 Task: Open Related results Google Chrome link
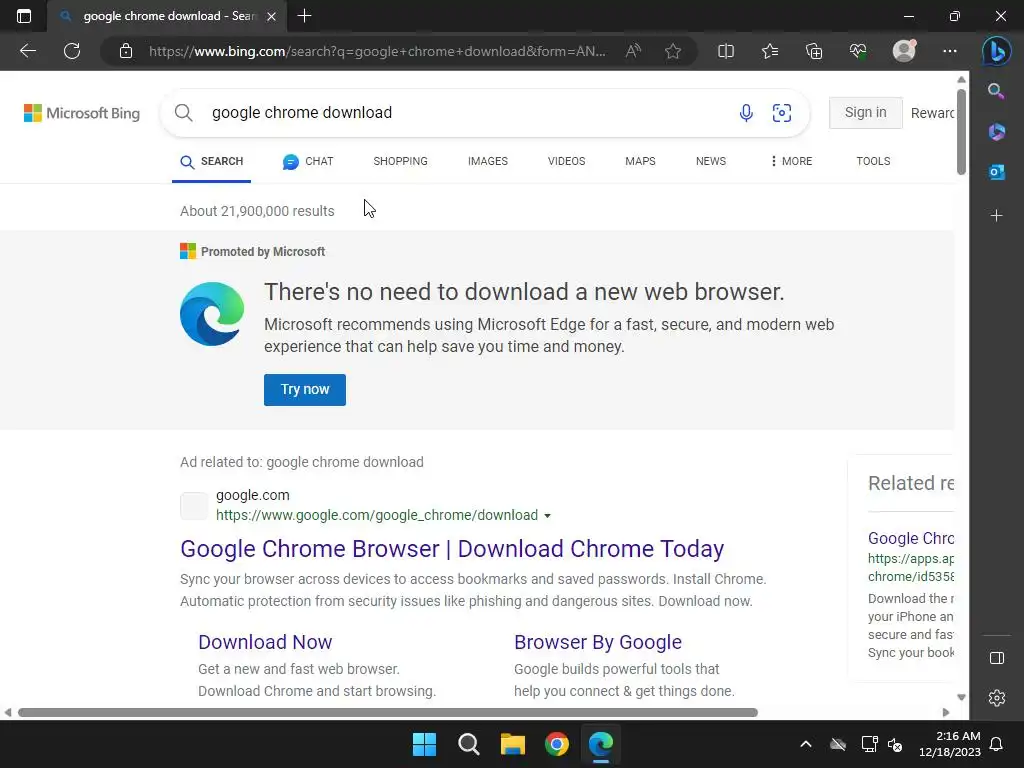point(910,538)
